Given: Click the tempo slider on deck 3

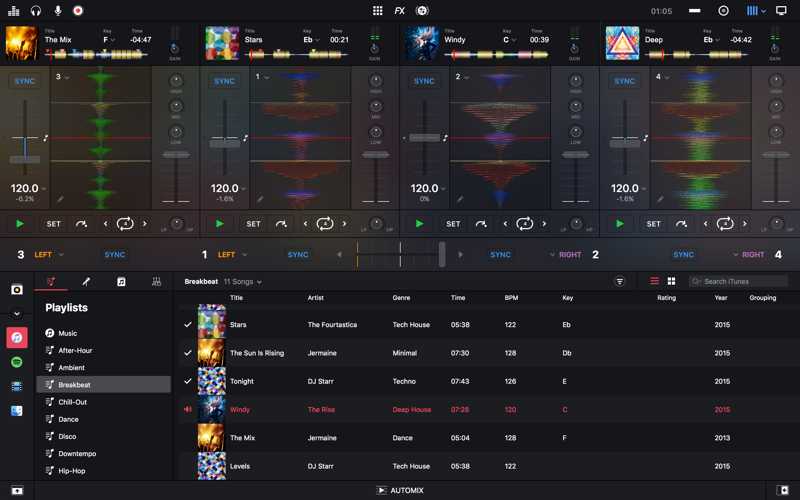Looking at the screenshot, I should (x=25, y=159).
